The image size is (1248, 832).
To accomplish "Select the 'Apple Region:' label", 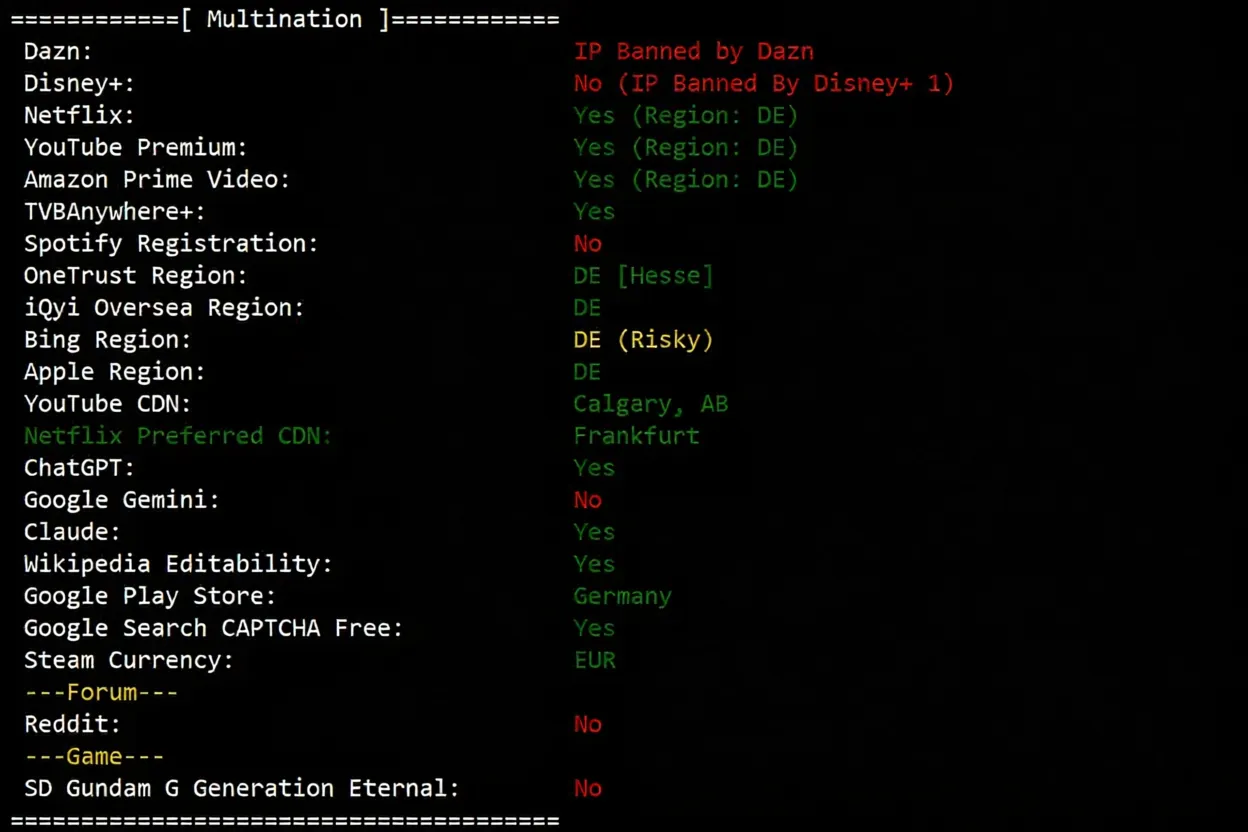I will 114,371.
